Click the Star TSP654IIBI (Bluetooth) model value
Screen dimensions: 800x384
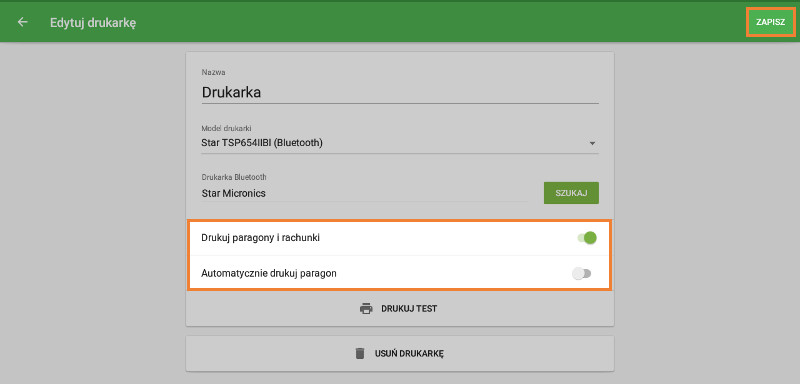(262, 143)
